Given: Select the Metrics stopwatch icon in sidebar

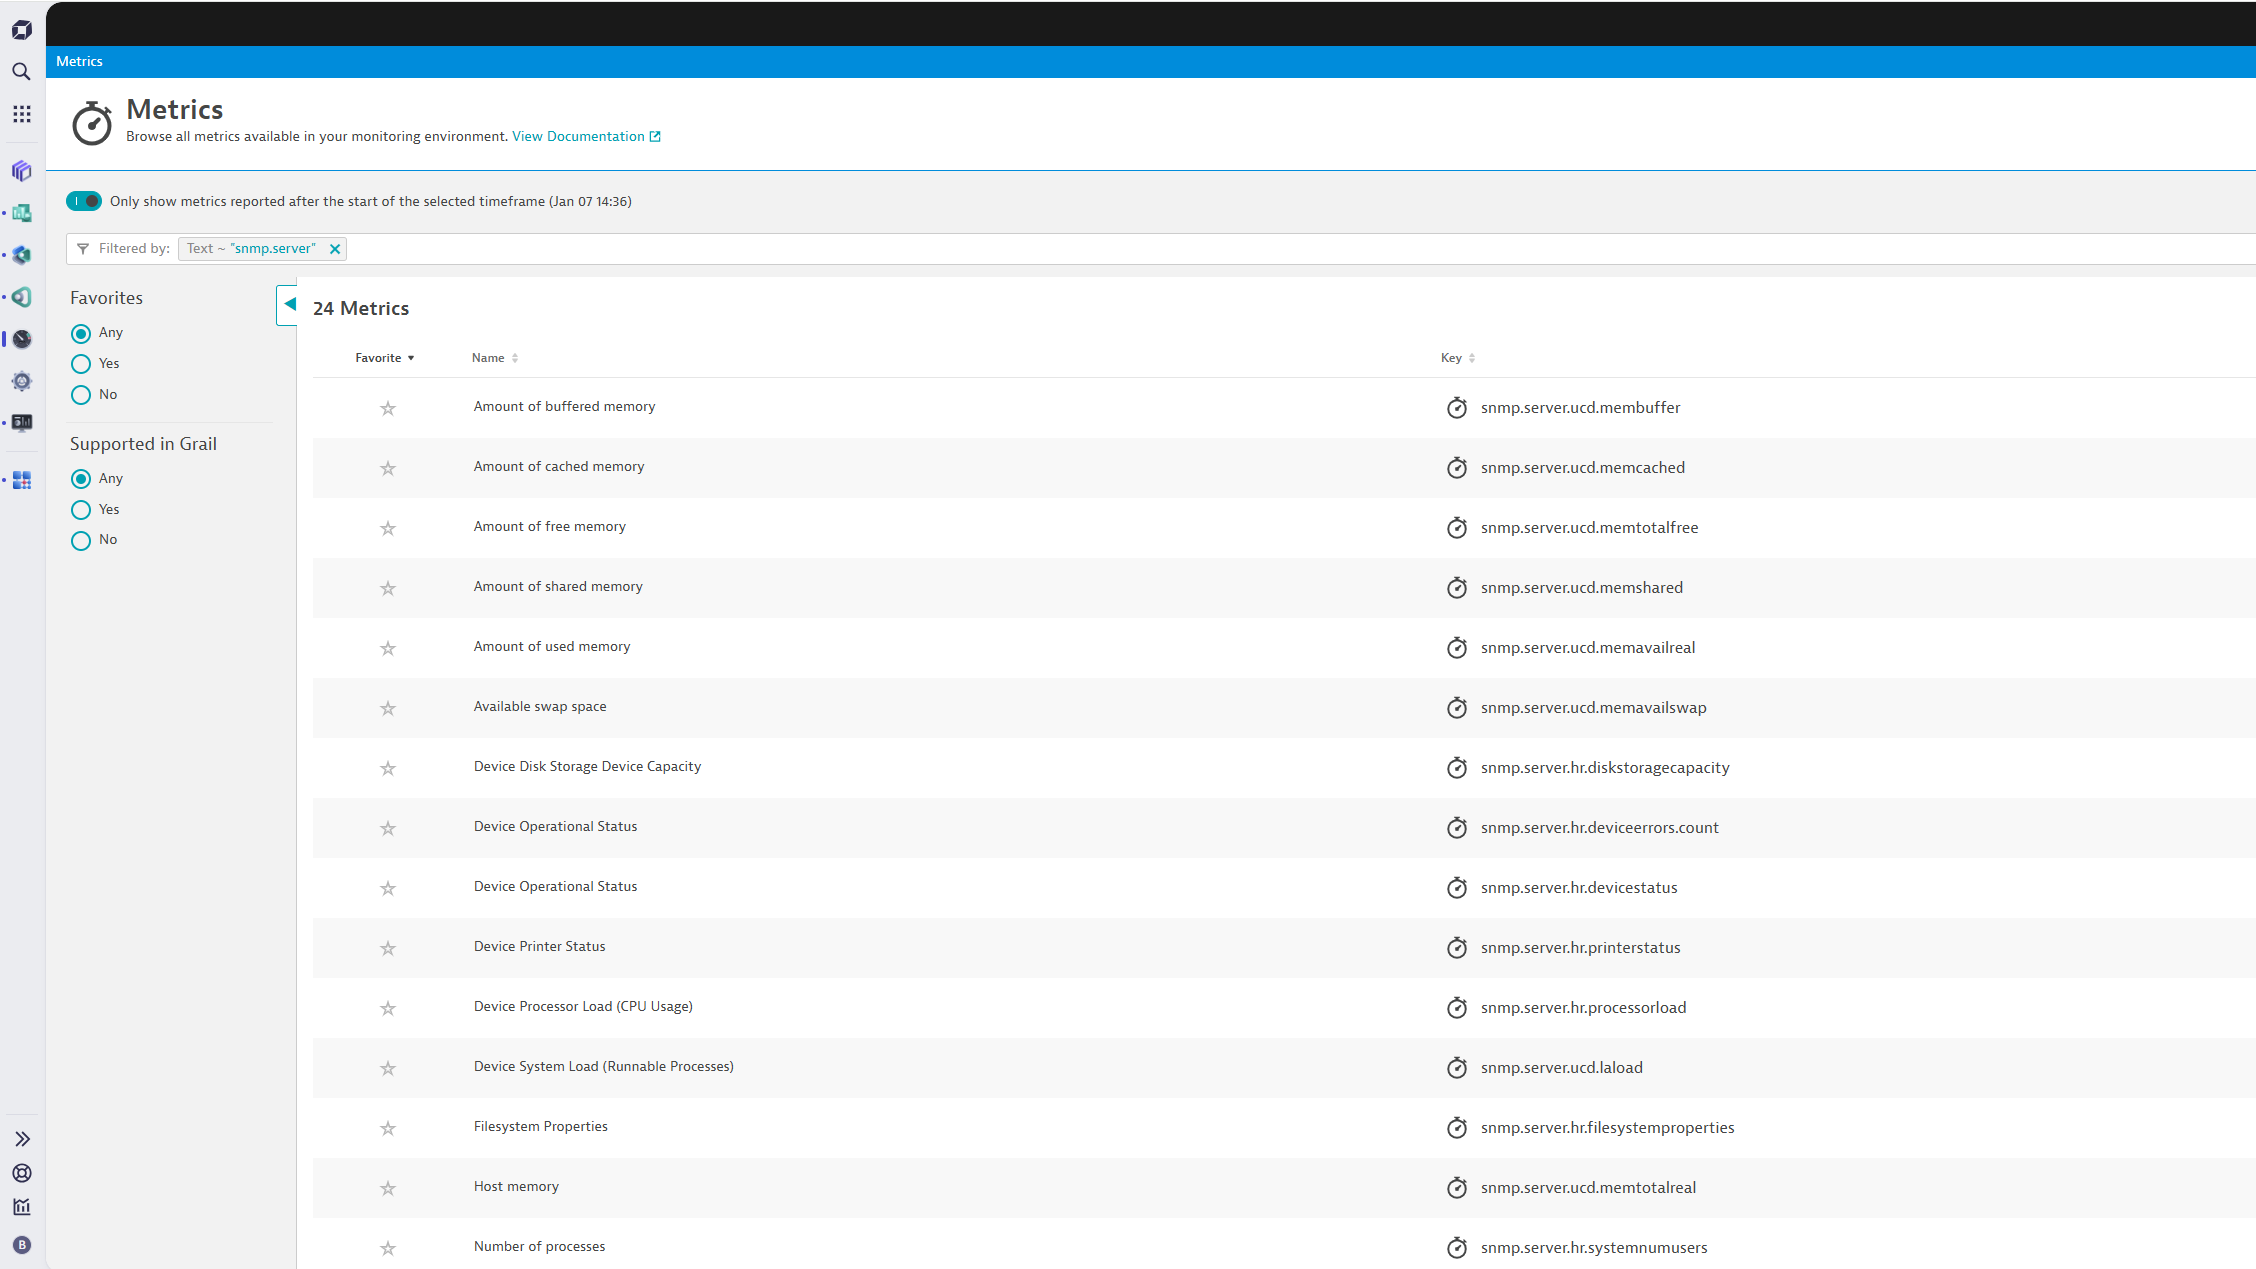Looking at the screenshot, I should tap(21, 338).
